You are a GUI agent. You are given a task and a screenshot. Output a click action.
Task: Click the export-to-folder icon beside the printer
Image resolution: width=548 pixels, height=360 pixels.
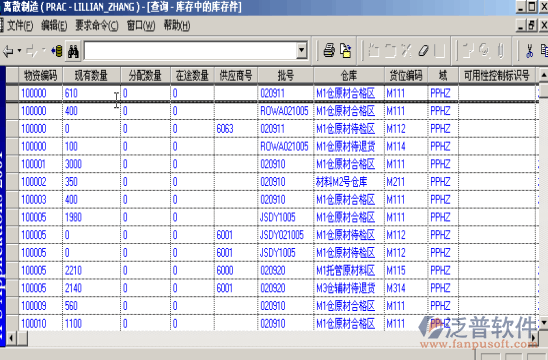(x=346, y=51)
